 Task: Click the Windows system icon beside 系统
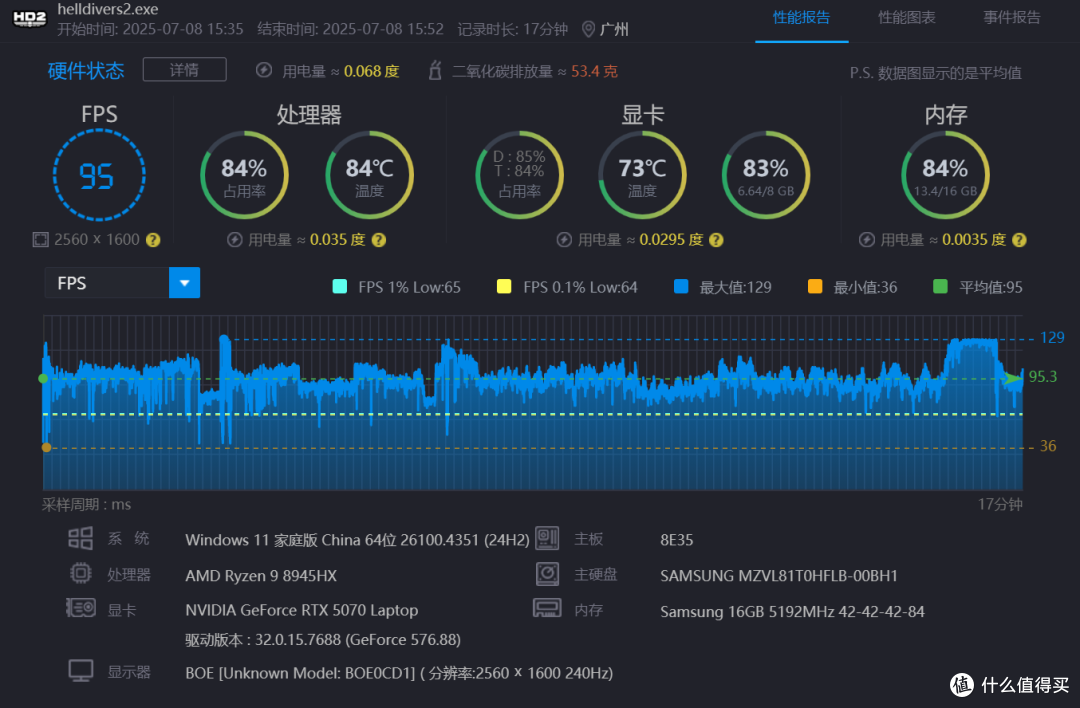click(x=81, y=538)
